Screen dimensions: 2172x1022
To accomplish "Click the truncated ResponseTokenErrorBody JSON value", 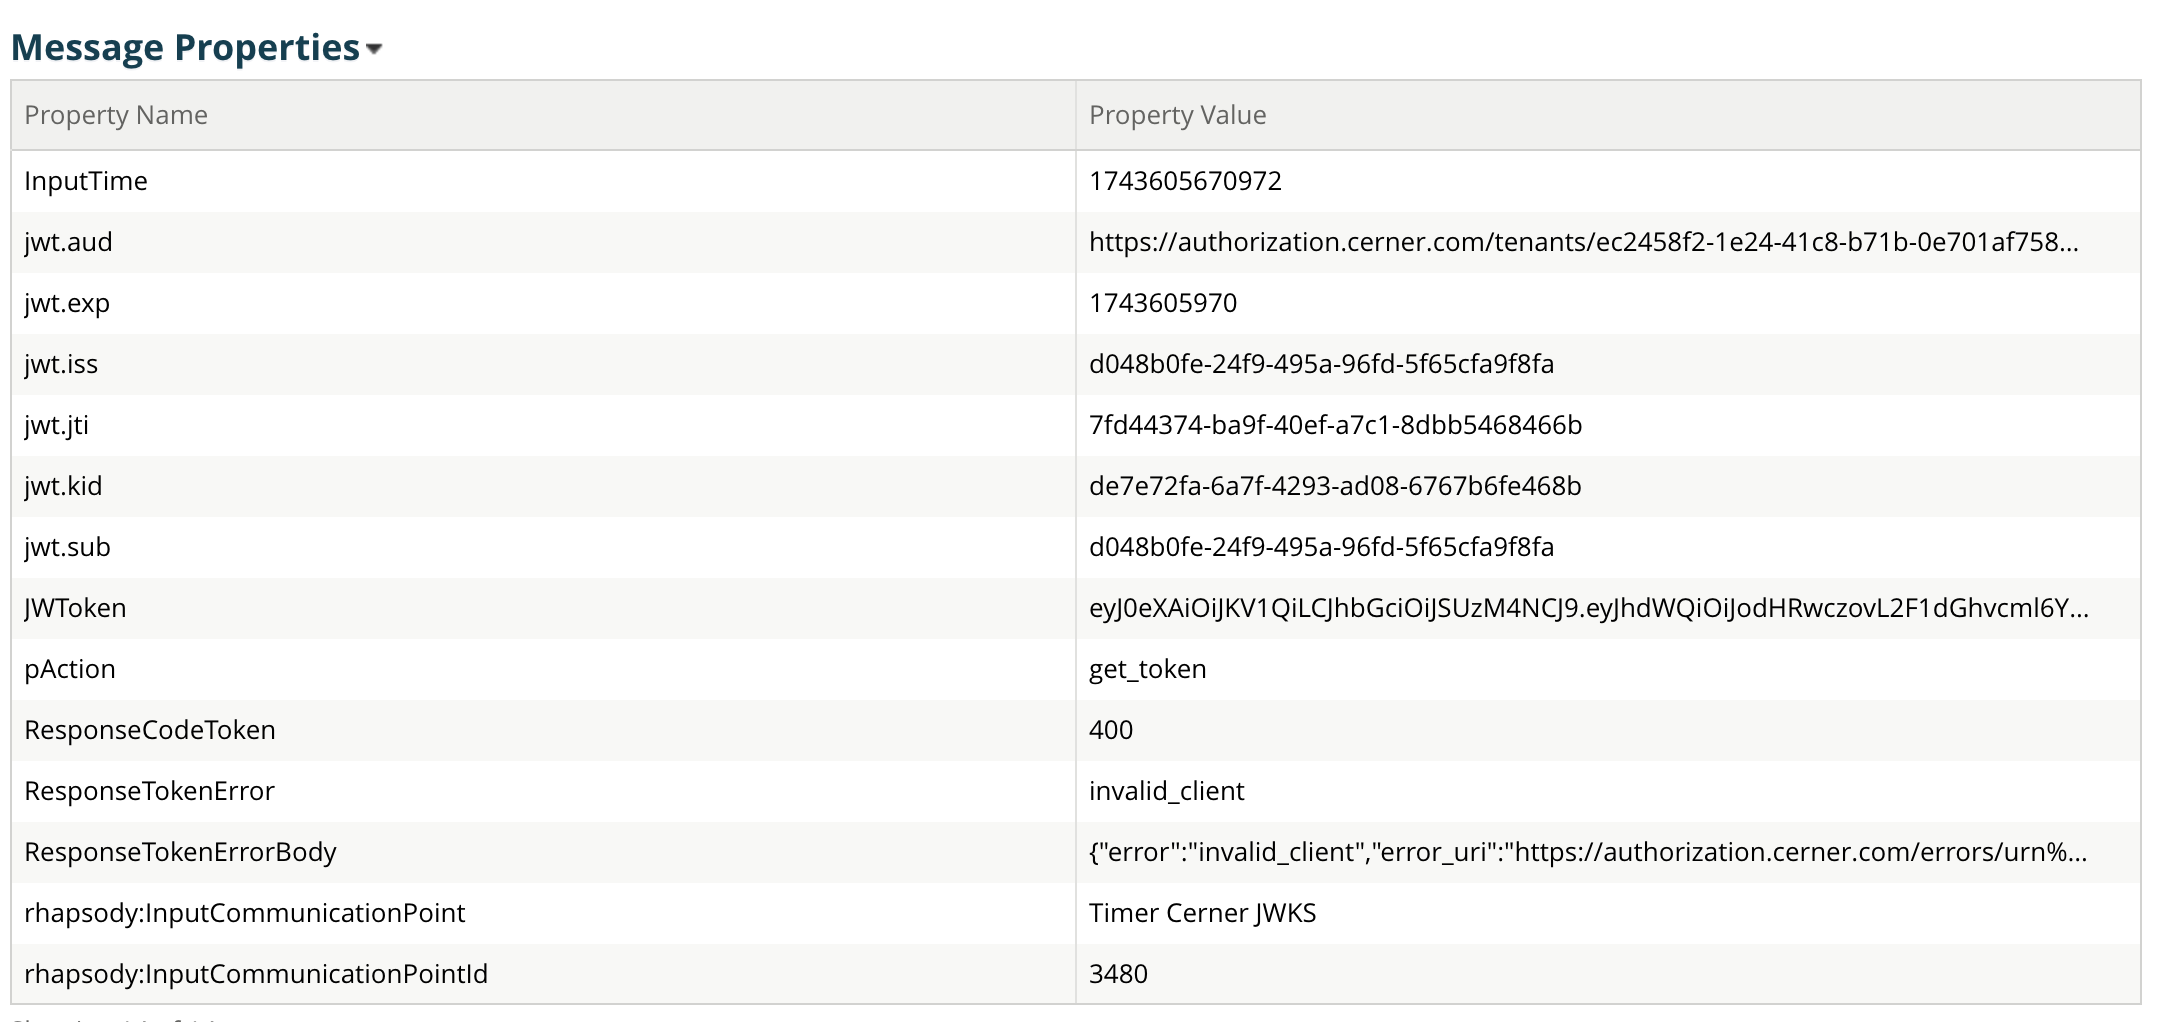I will click(x=1587, y=852).
